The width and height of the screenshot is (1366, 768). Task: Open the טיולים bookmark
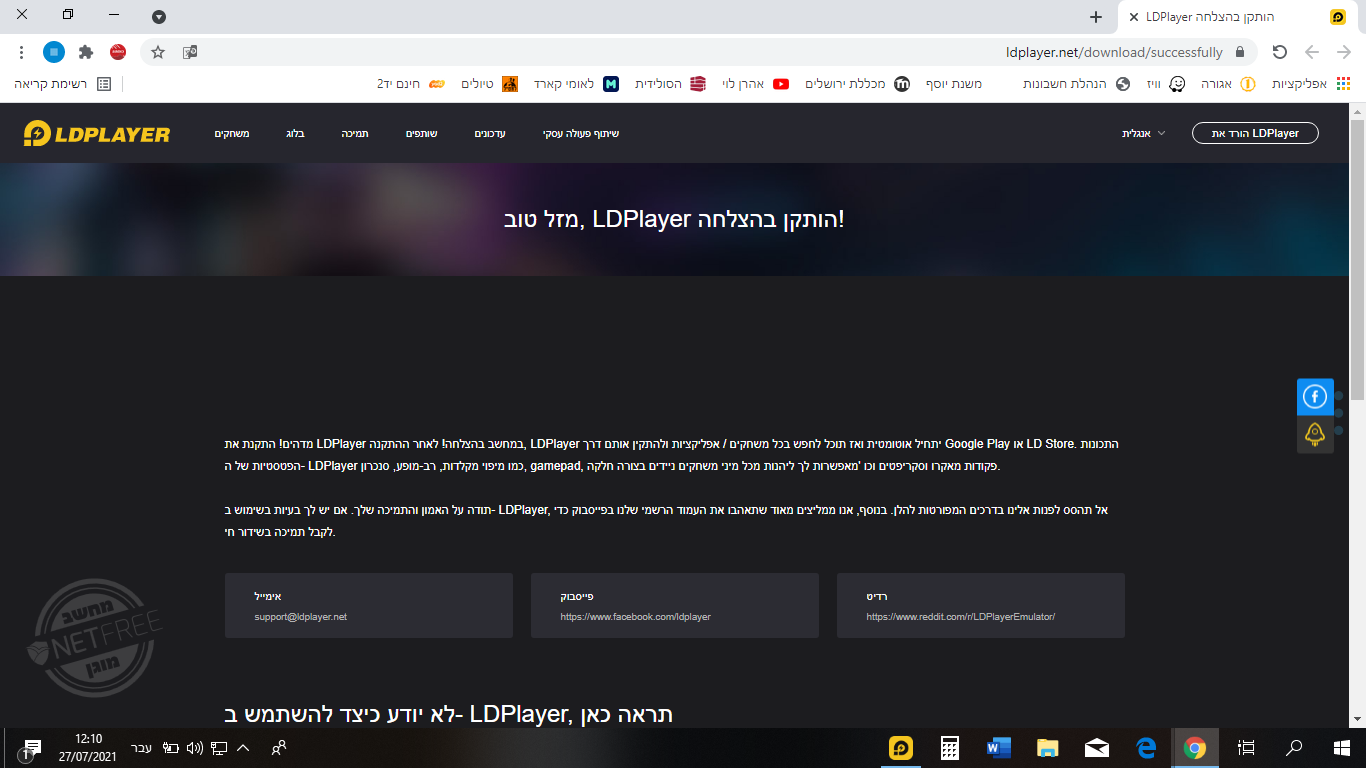pos(490,84)
